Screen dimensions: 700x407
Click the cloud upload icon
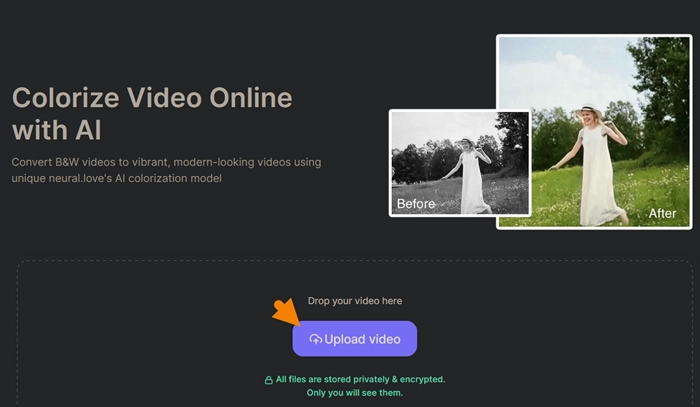(x=316, y=339)
